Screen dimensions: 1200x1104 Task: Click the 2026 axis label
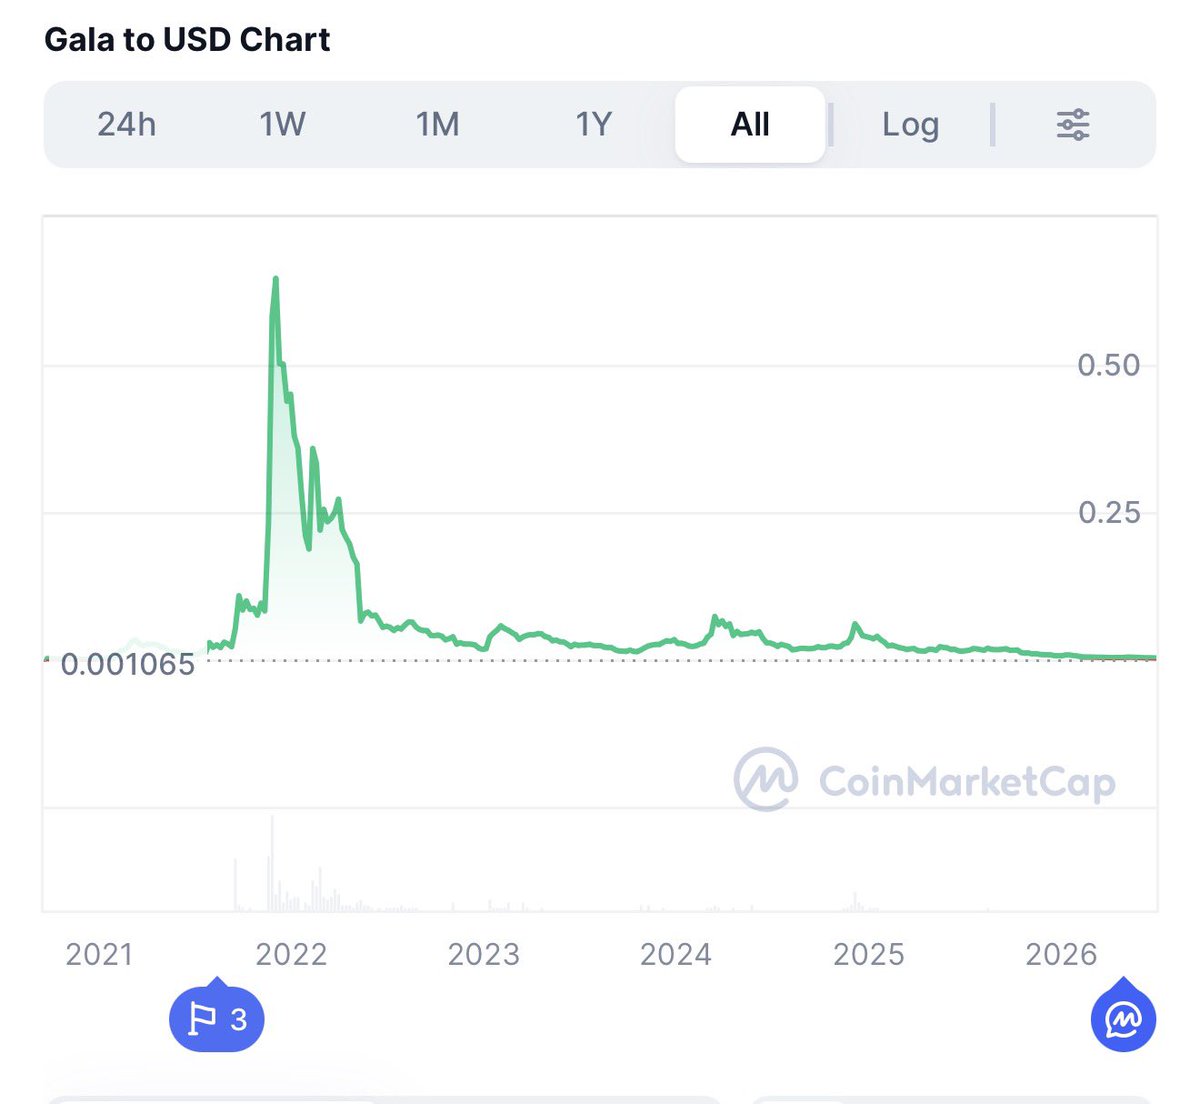(x=1061, y=955)
